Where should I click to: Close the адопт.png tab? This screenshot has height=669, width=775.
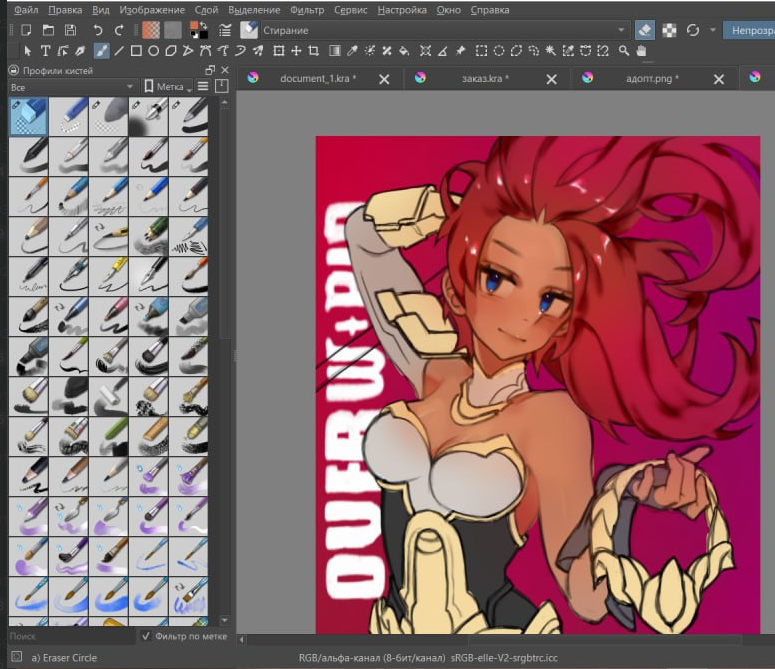point(719,79)
